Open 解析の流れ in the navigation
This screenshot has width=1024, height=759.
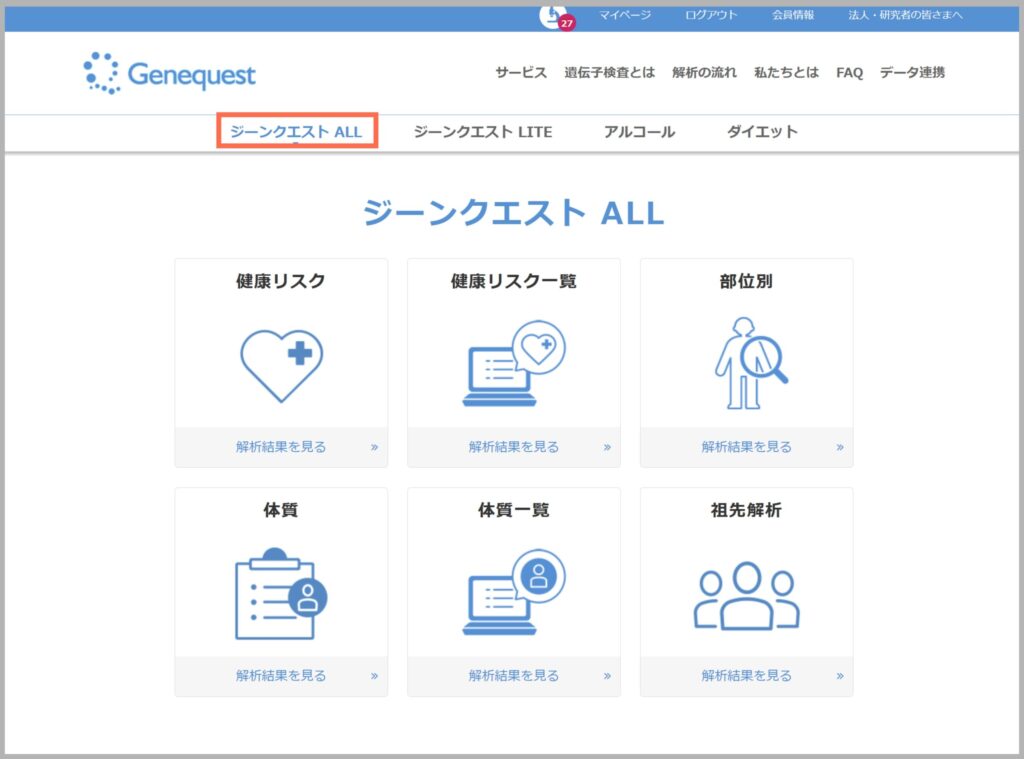pos(704,73)
